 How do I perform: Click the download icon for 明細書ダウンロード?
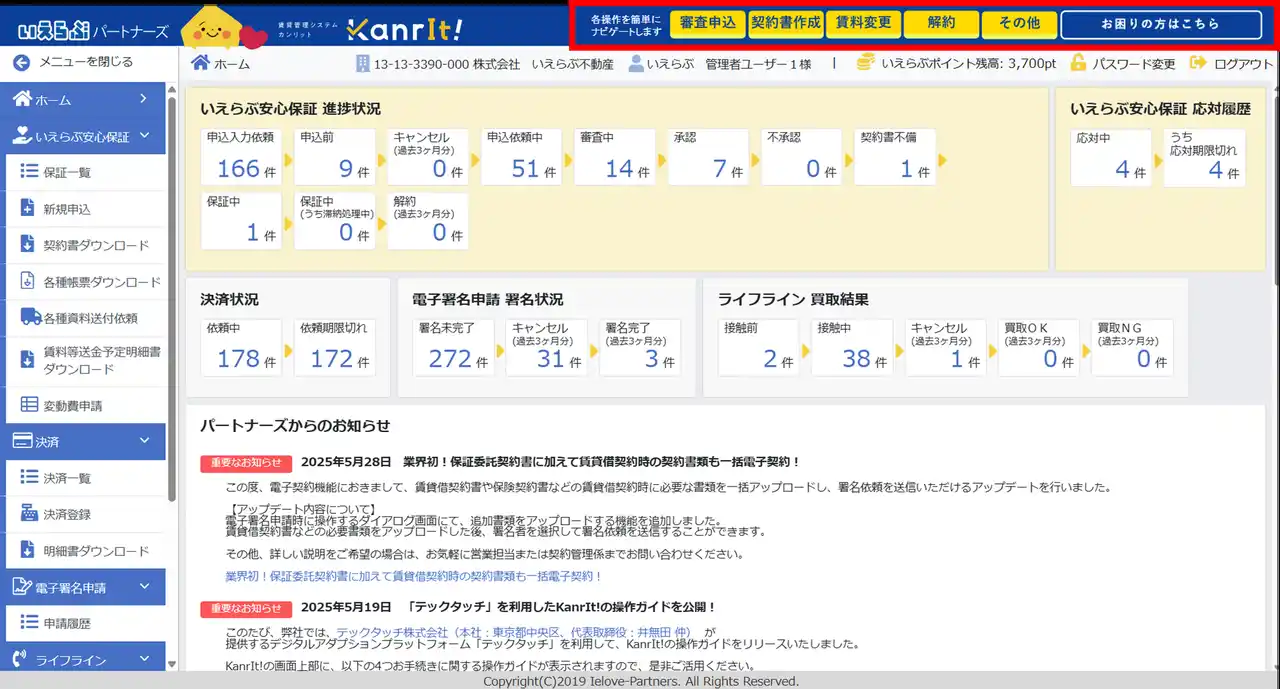coord(28,551)
